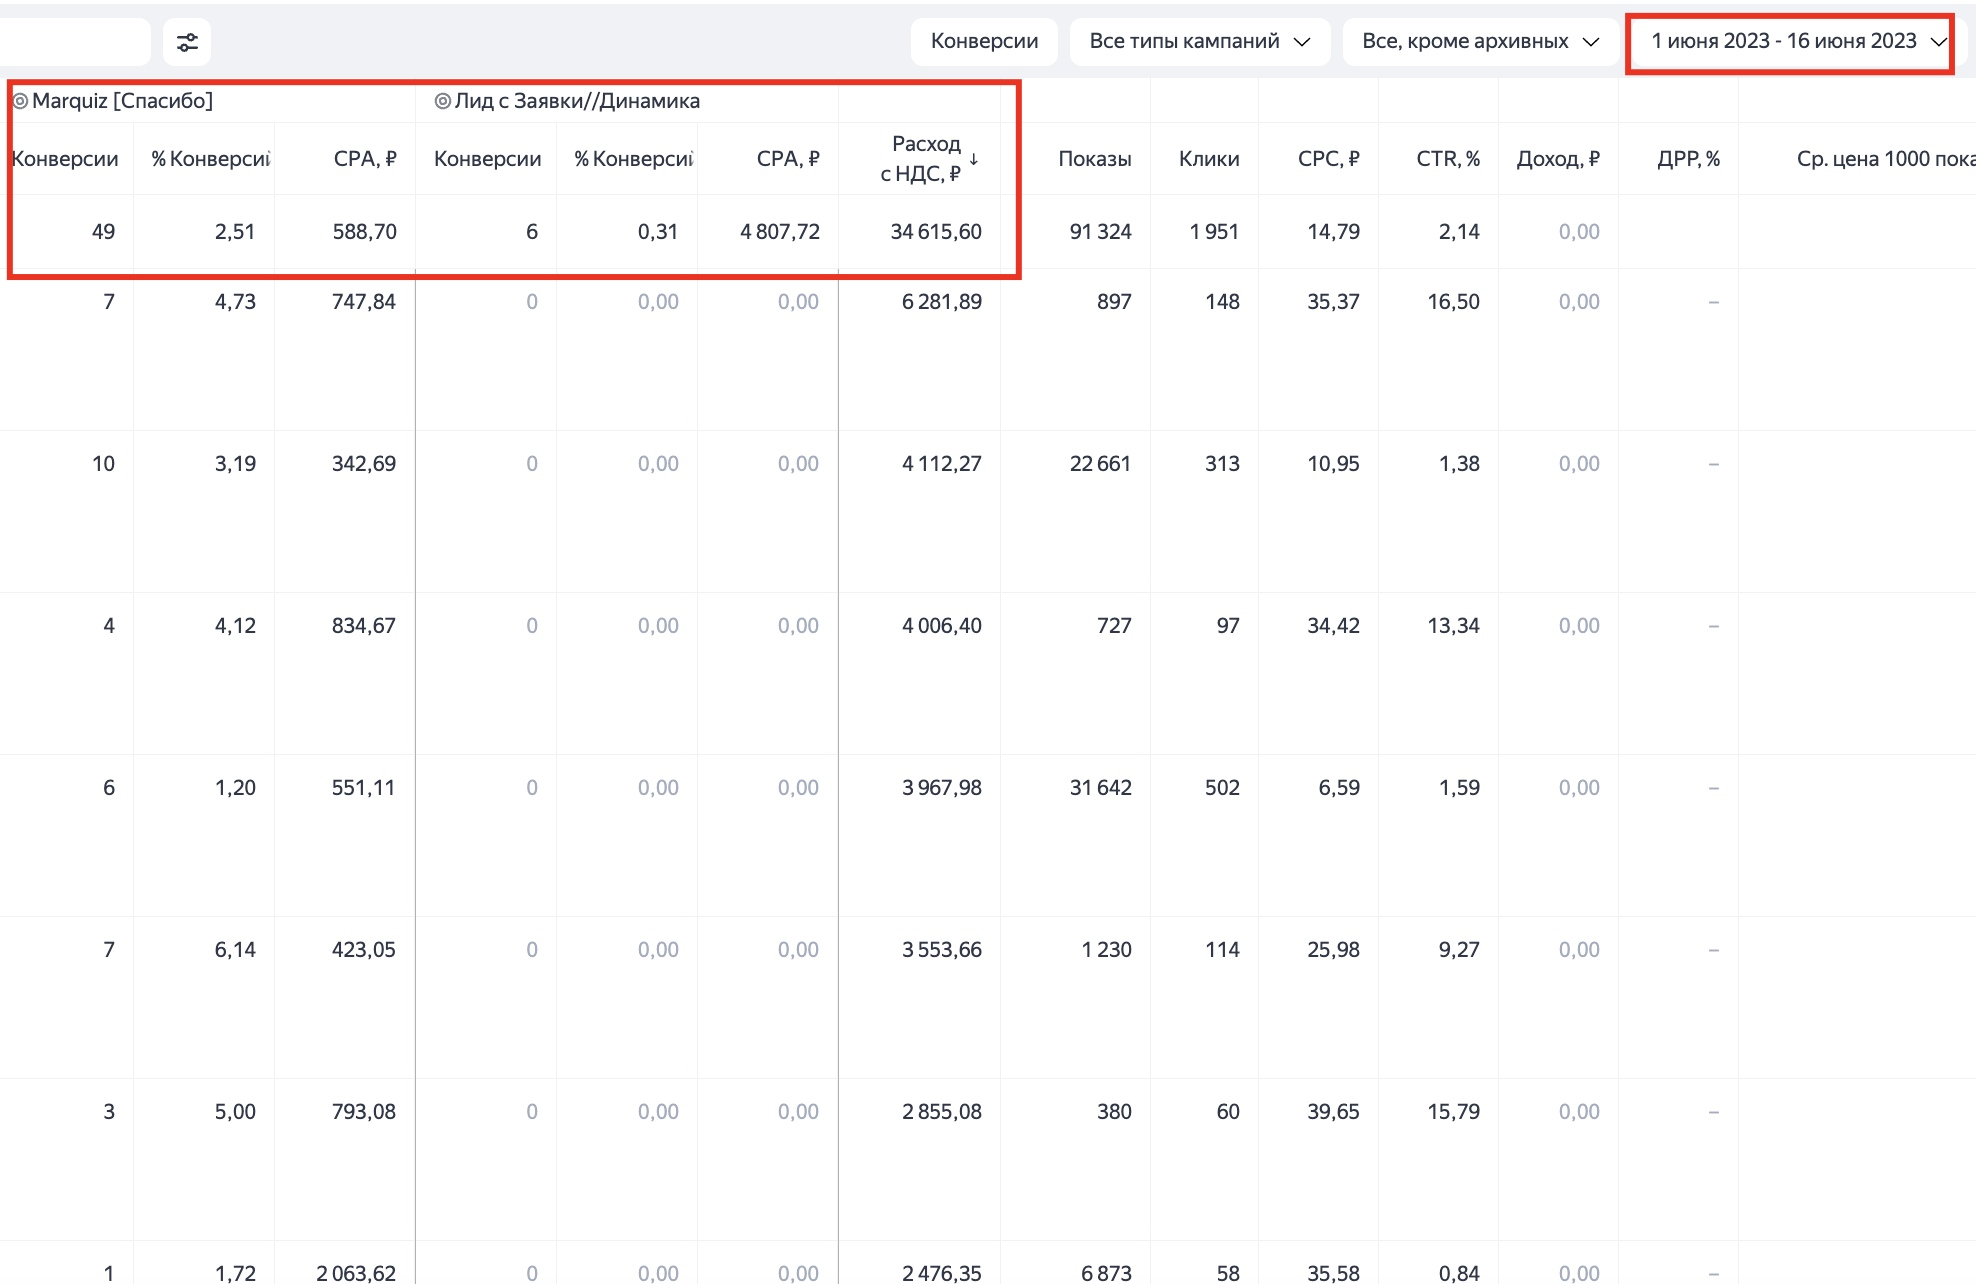Sort by Показы column header
Viewport: 1976px width, 1284px height.
[x=1095, y=159]
